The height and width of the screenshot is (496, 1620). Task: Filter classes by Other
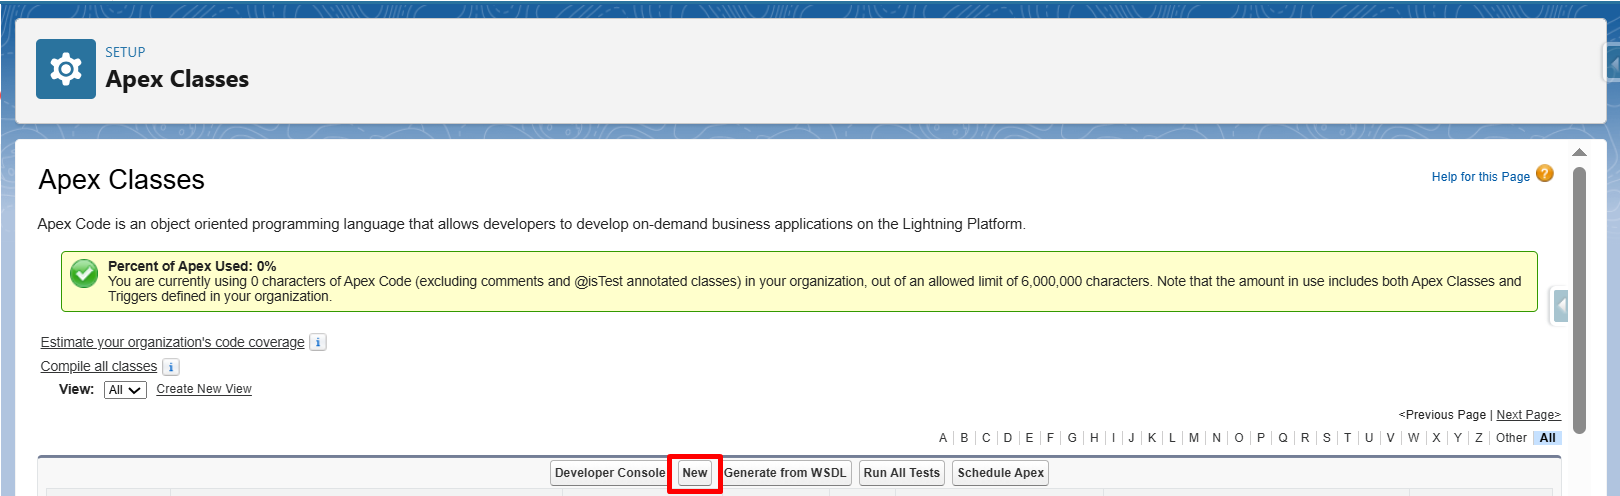[1511, 438]
